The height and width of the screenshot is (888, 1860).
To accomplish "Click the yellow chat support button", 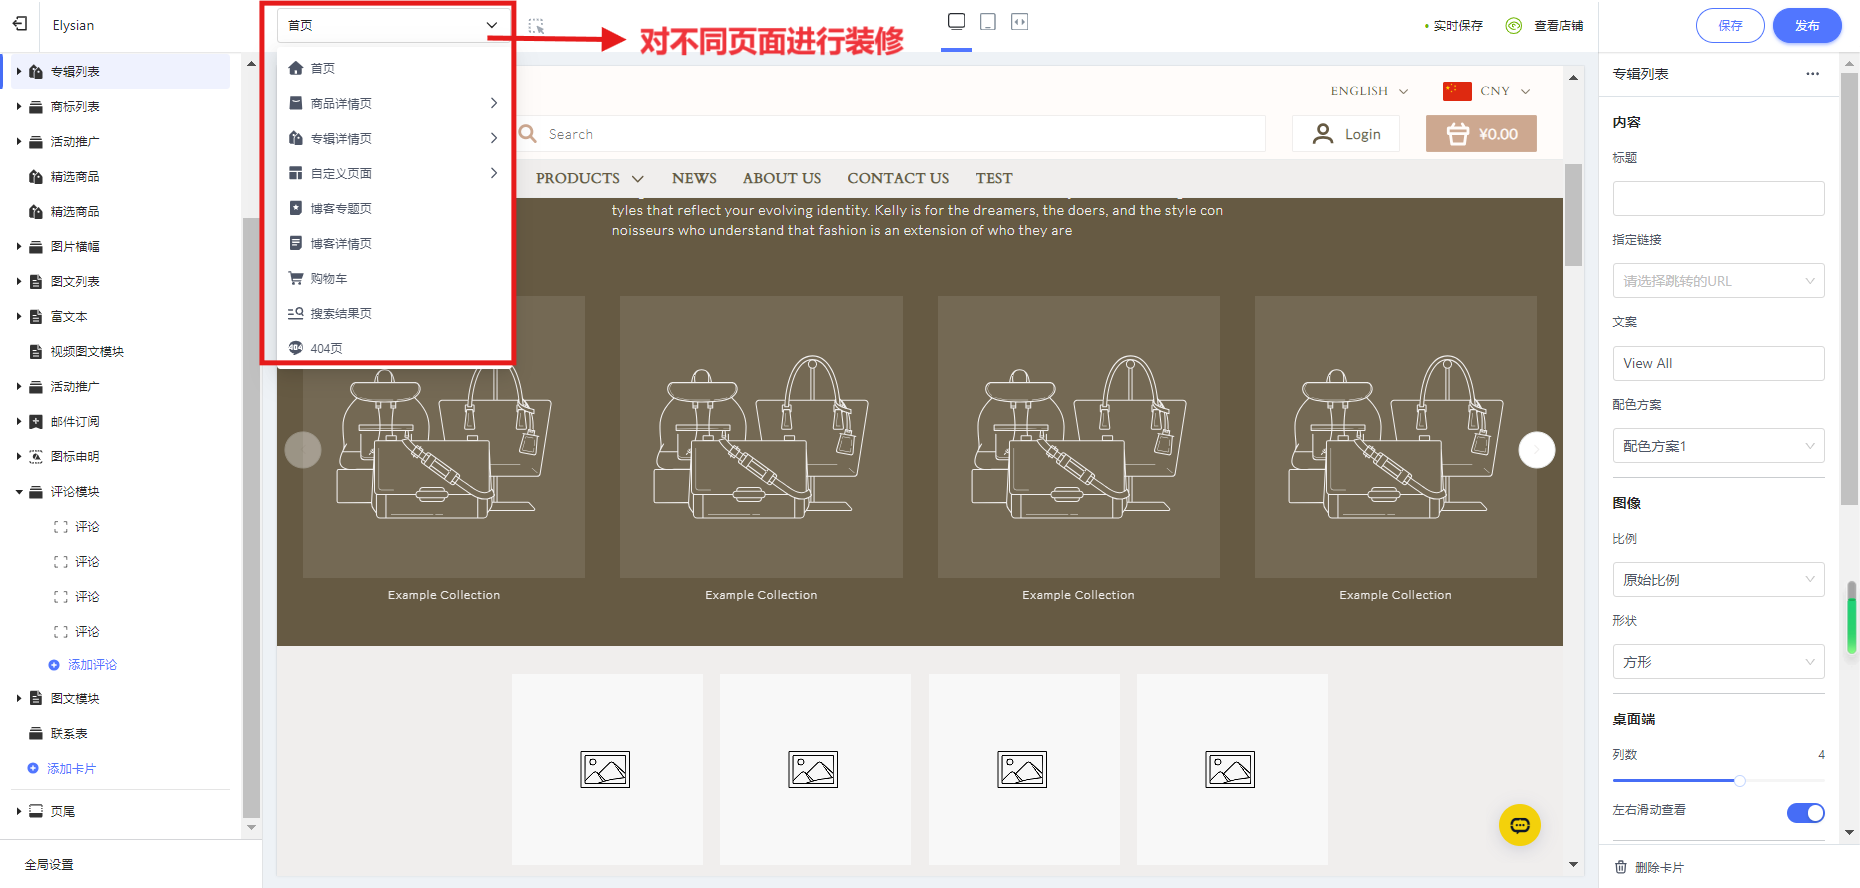I will click(1519, 825).
